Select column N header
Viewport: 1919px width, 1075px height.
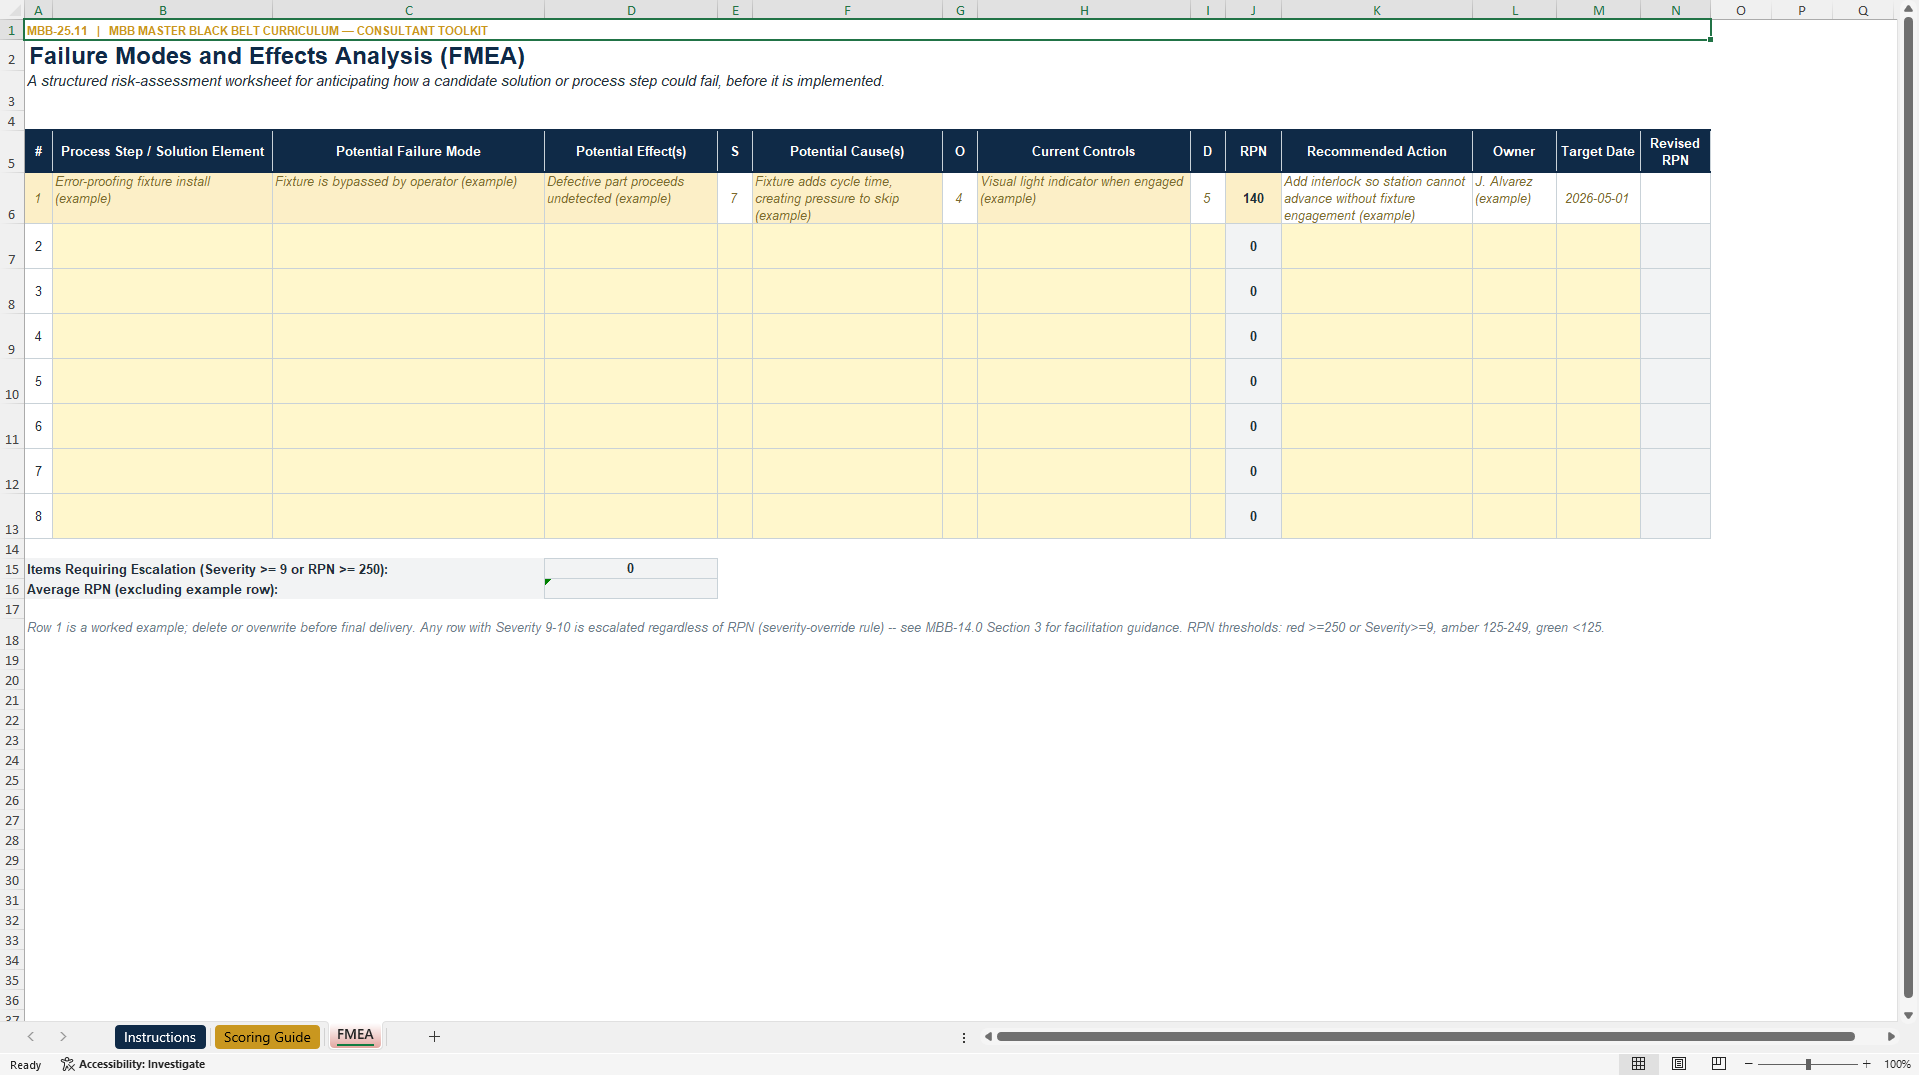point(1675,10)
